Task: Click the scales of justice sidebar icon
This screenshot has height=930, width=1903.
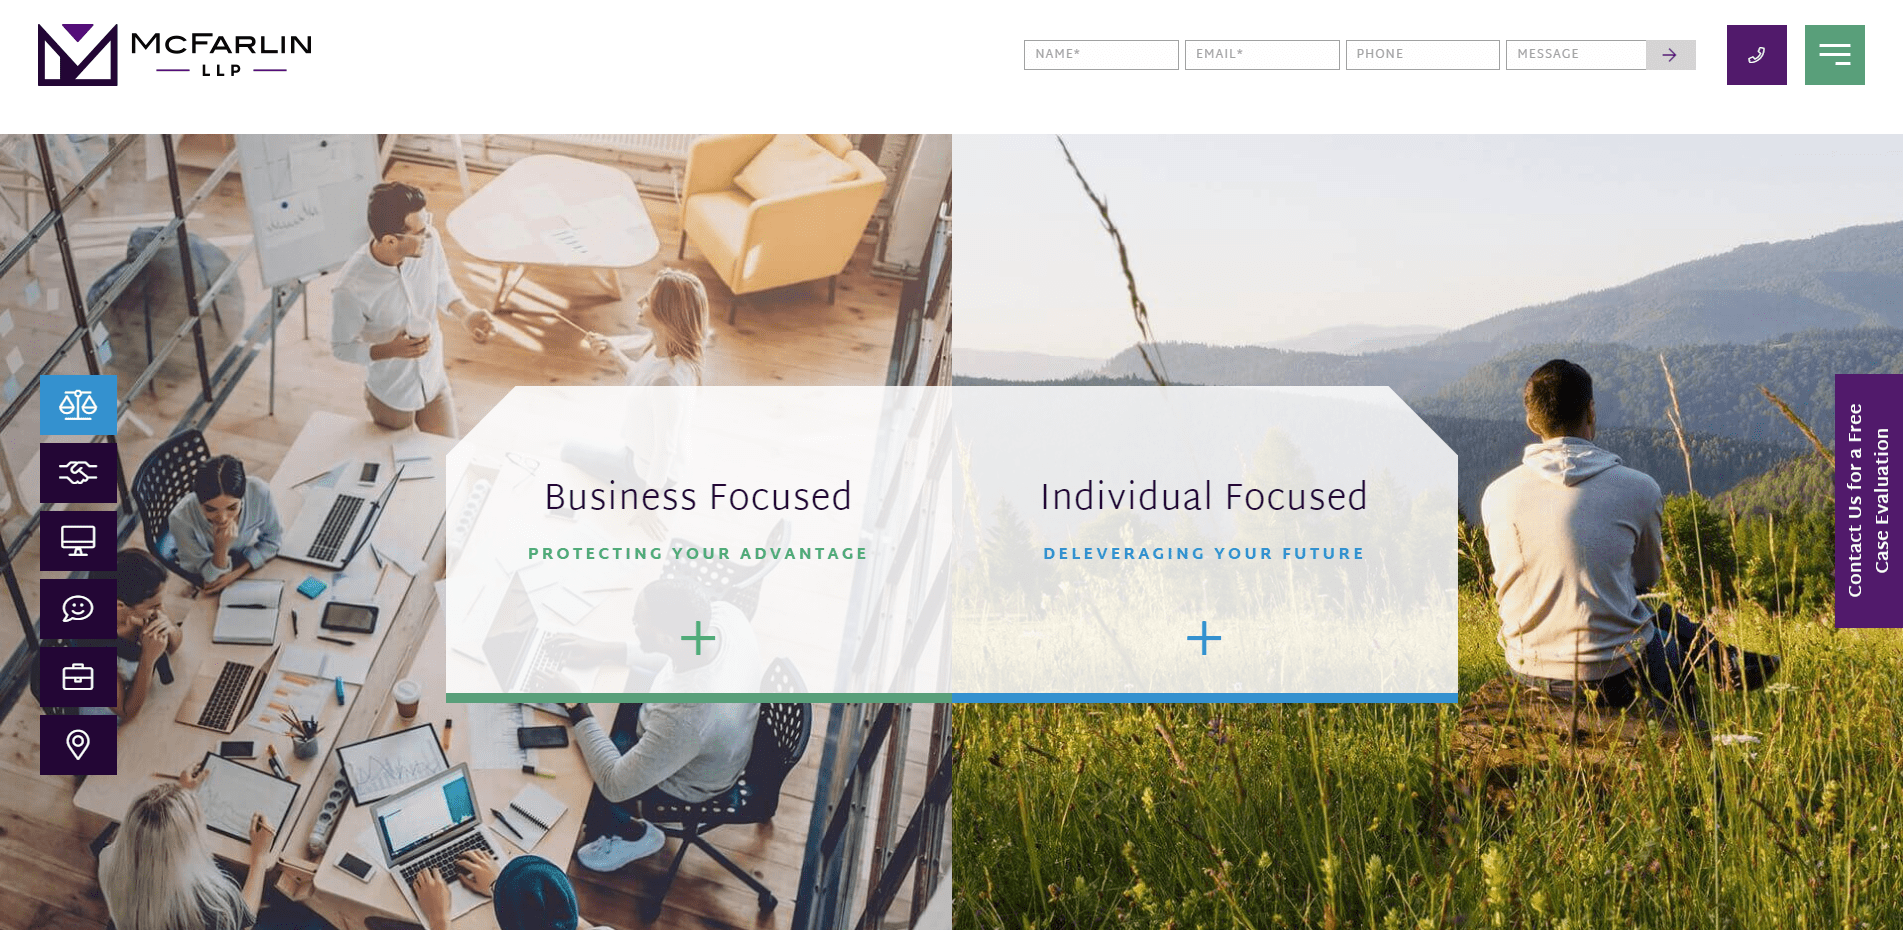Action: tap(78, 405)
